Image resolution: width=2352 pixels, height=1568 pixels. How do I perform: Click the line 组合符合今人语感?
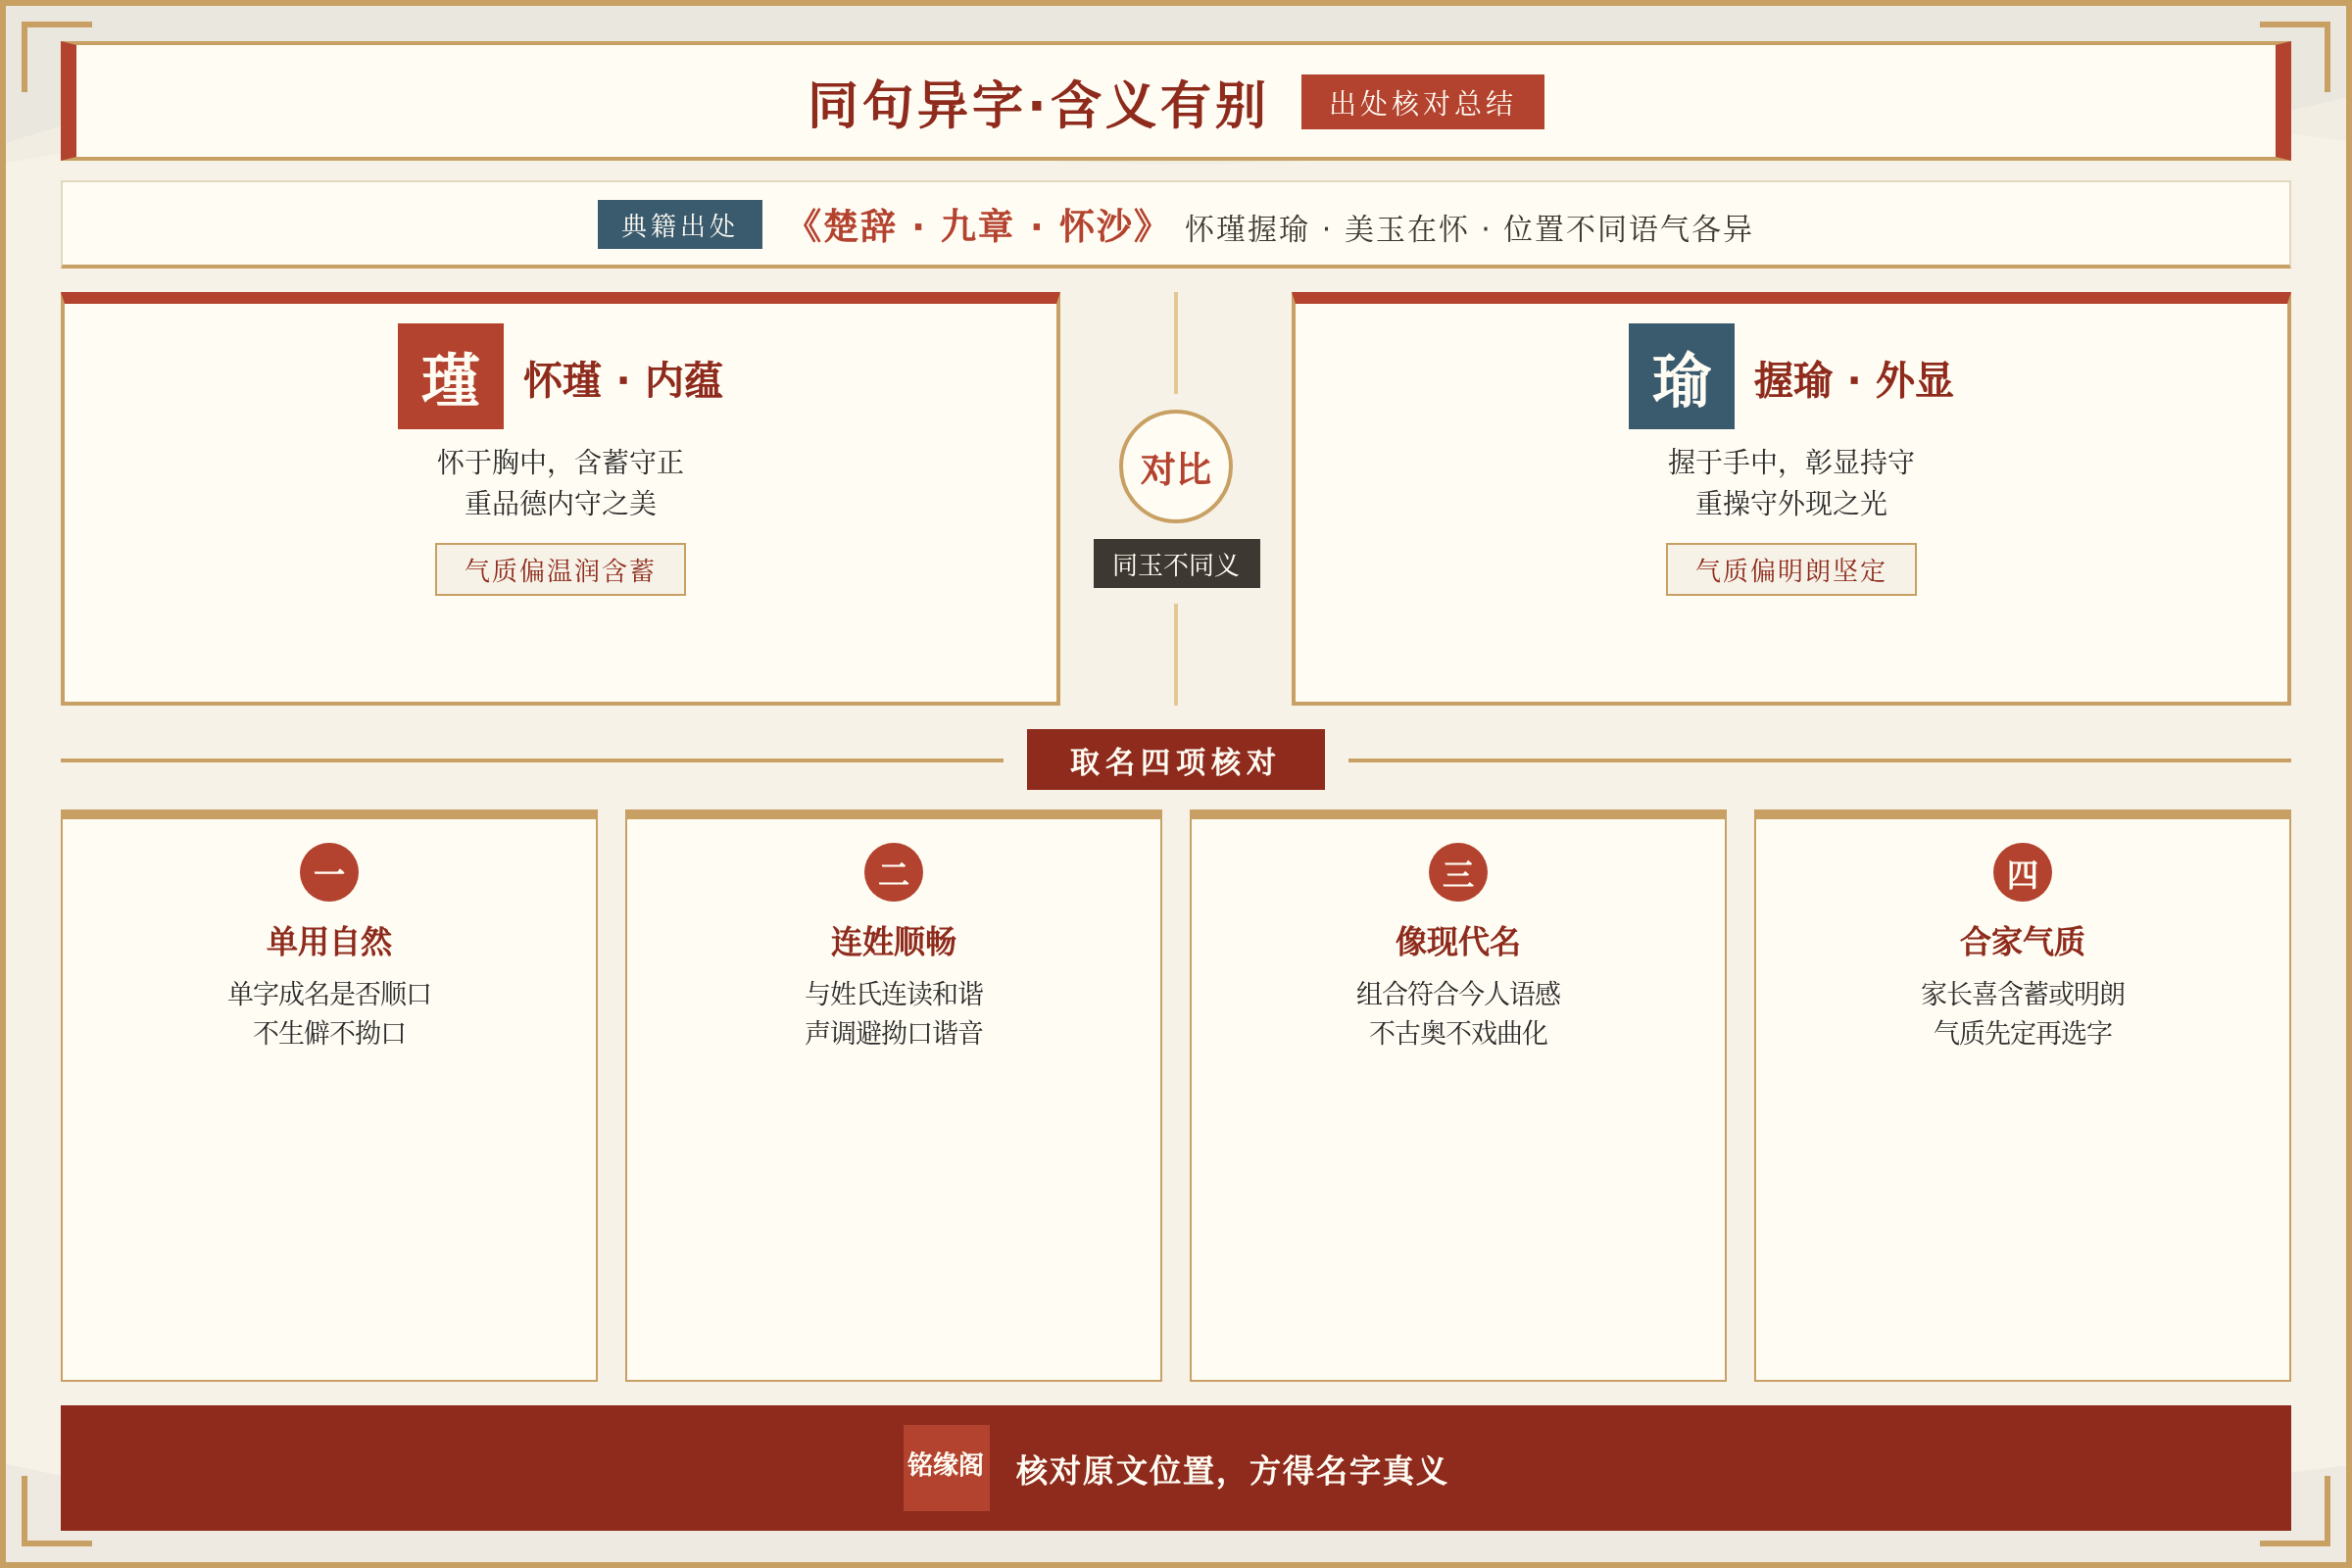pyautogui.click(x=1458, y=993)
